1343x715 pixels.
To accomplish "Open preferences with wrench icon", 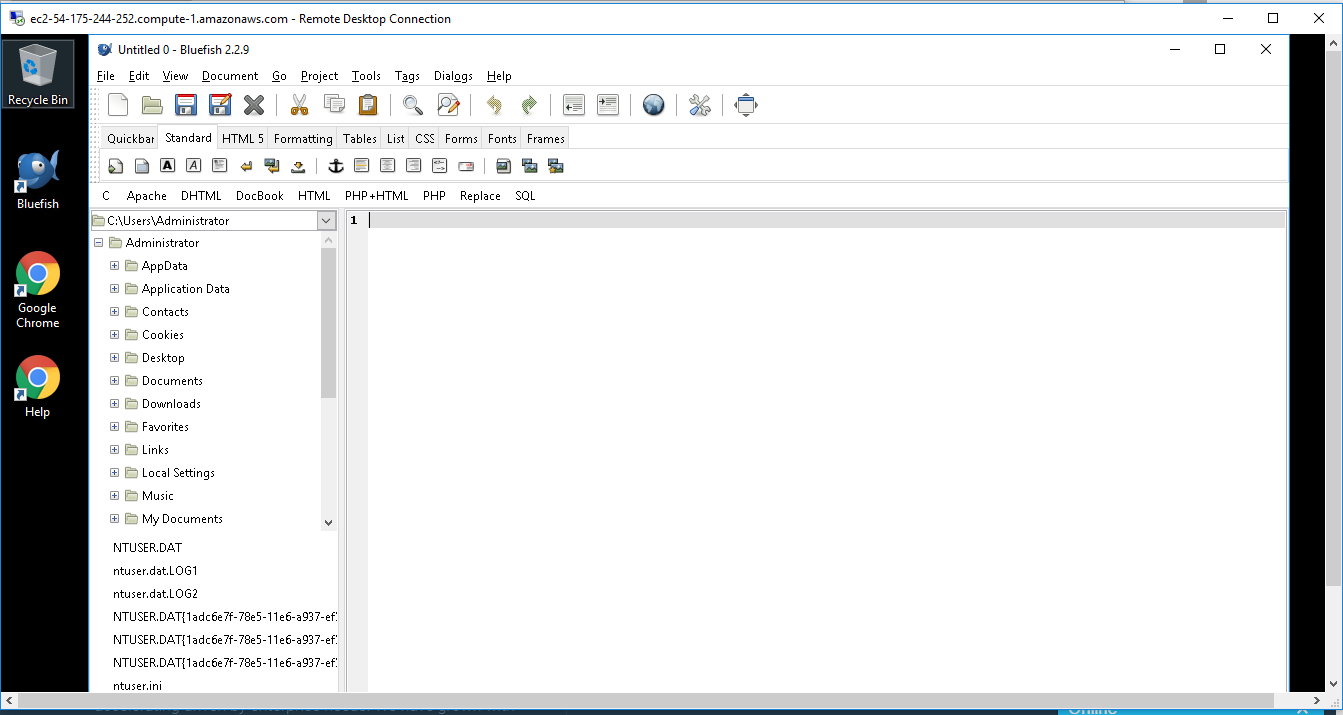I will pyautogui.click(x=700, y=105).
